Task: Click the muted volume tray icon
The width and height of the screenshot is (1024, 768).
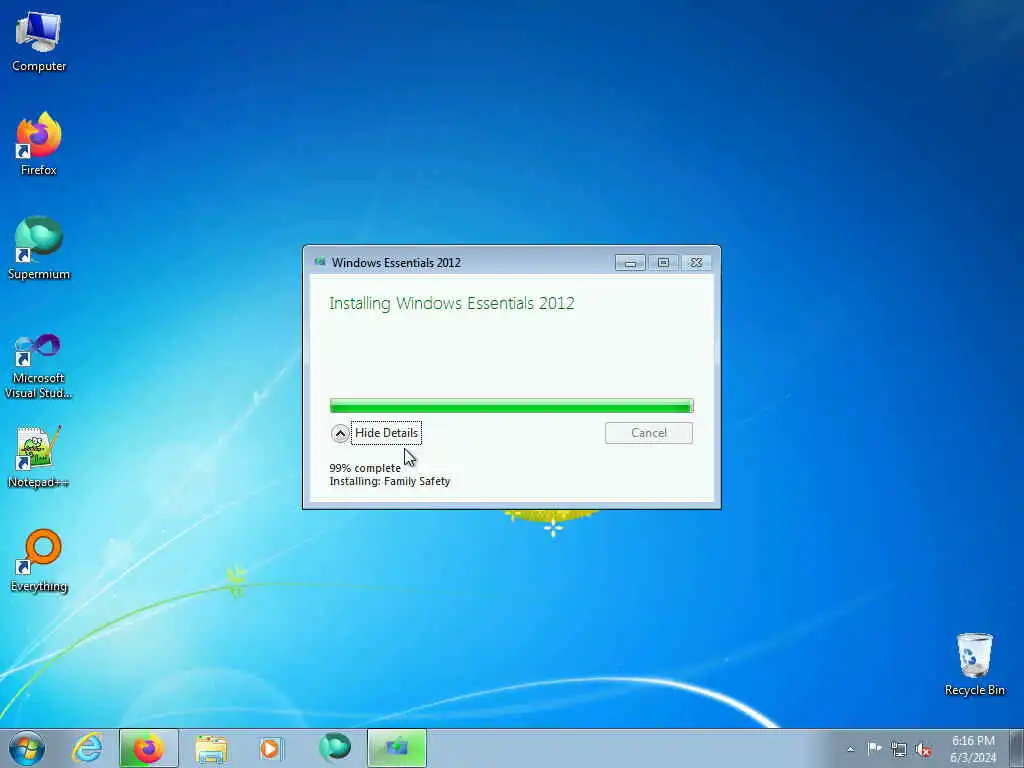Action: [x=923, y=750]
